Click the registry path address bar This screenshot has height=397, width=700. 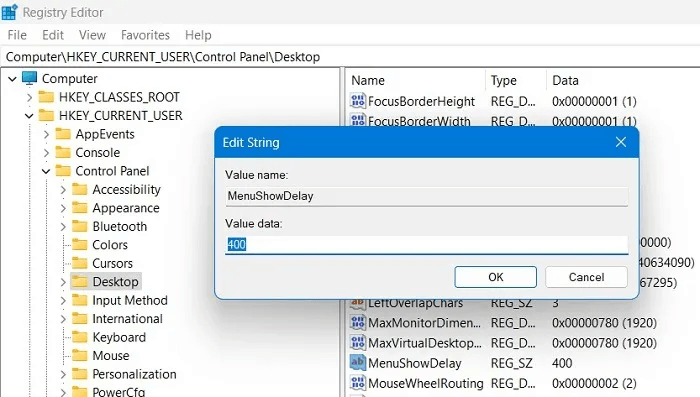coord(350,57)
